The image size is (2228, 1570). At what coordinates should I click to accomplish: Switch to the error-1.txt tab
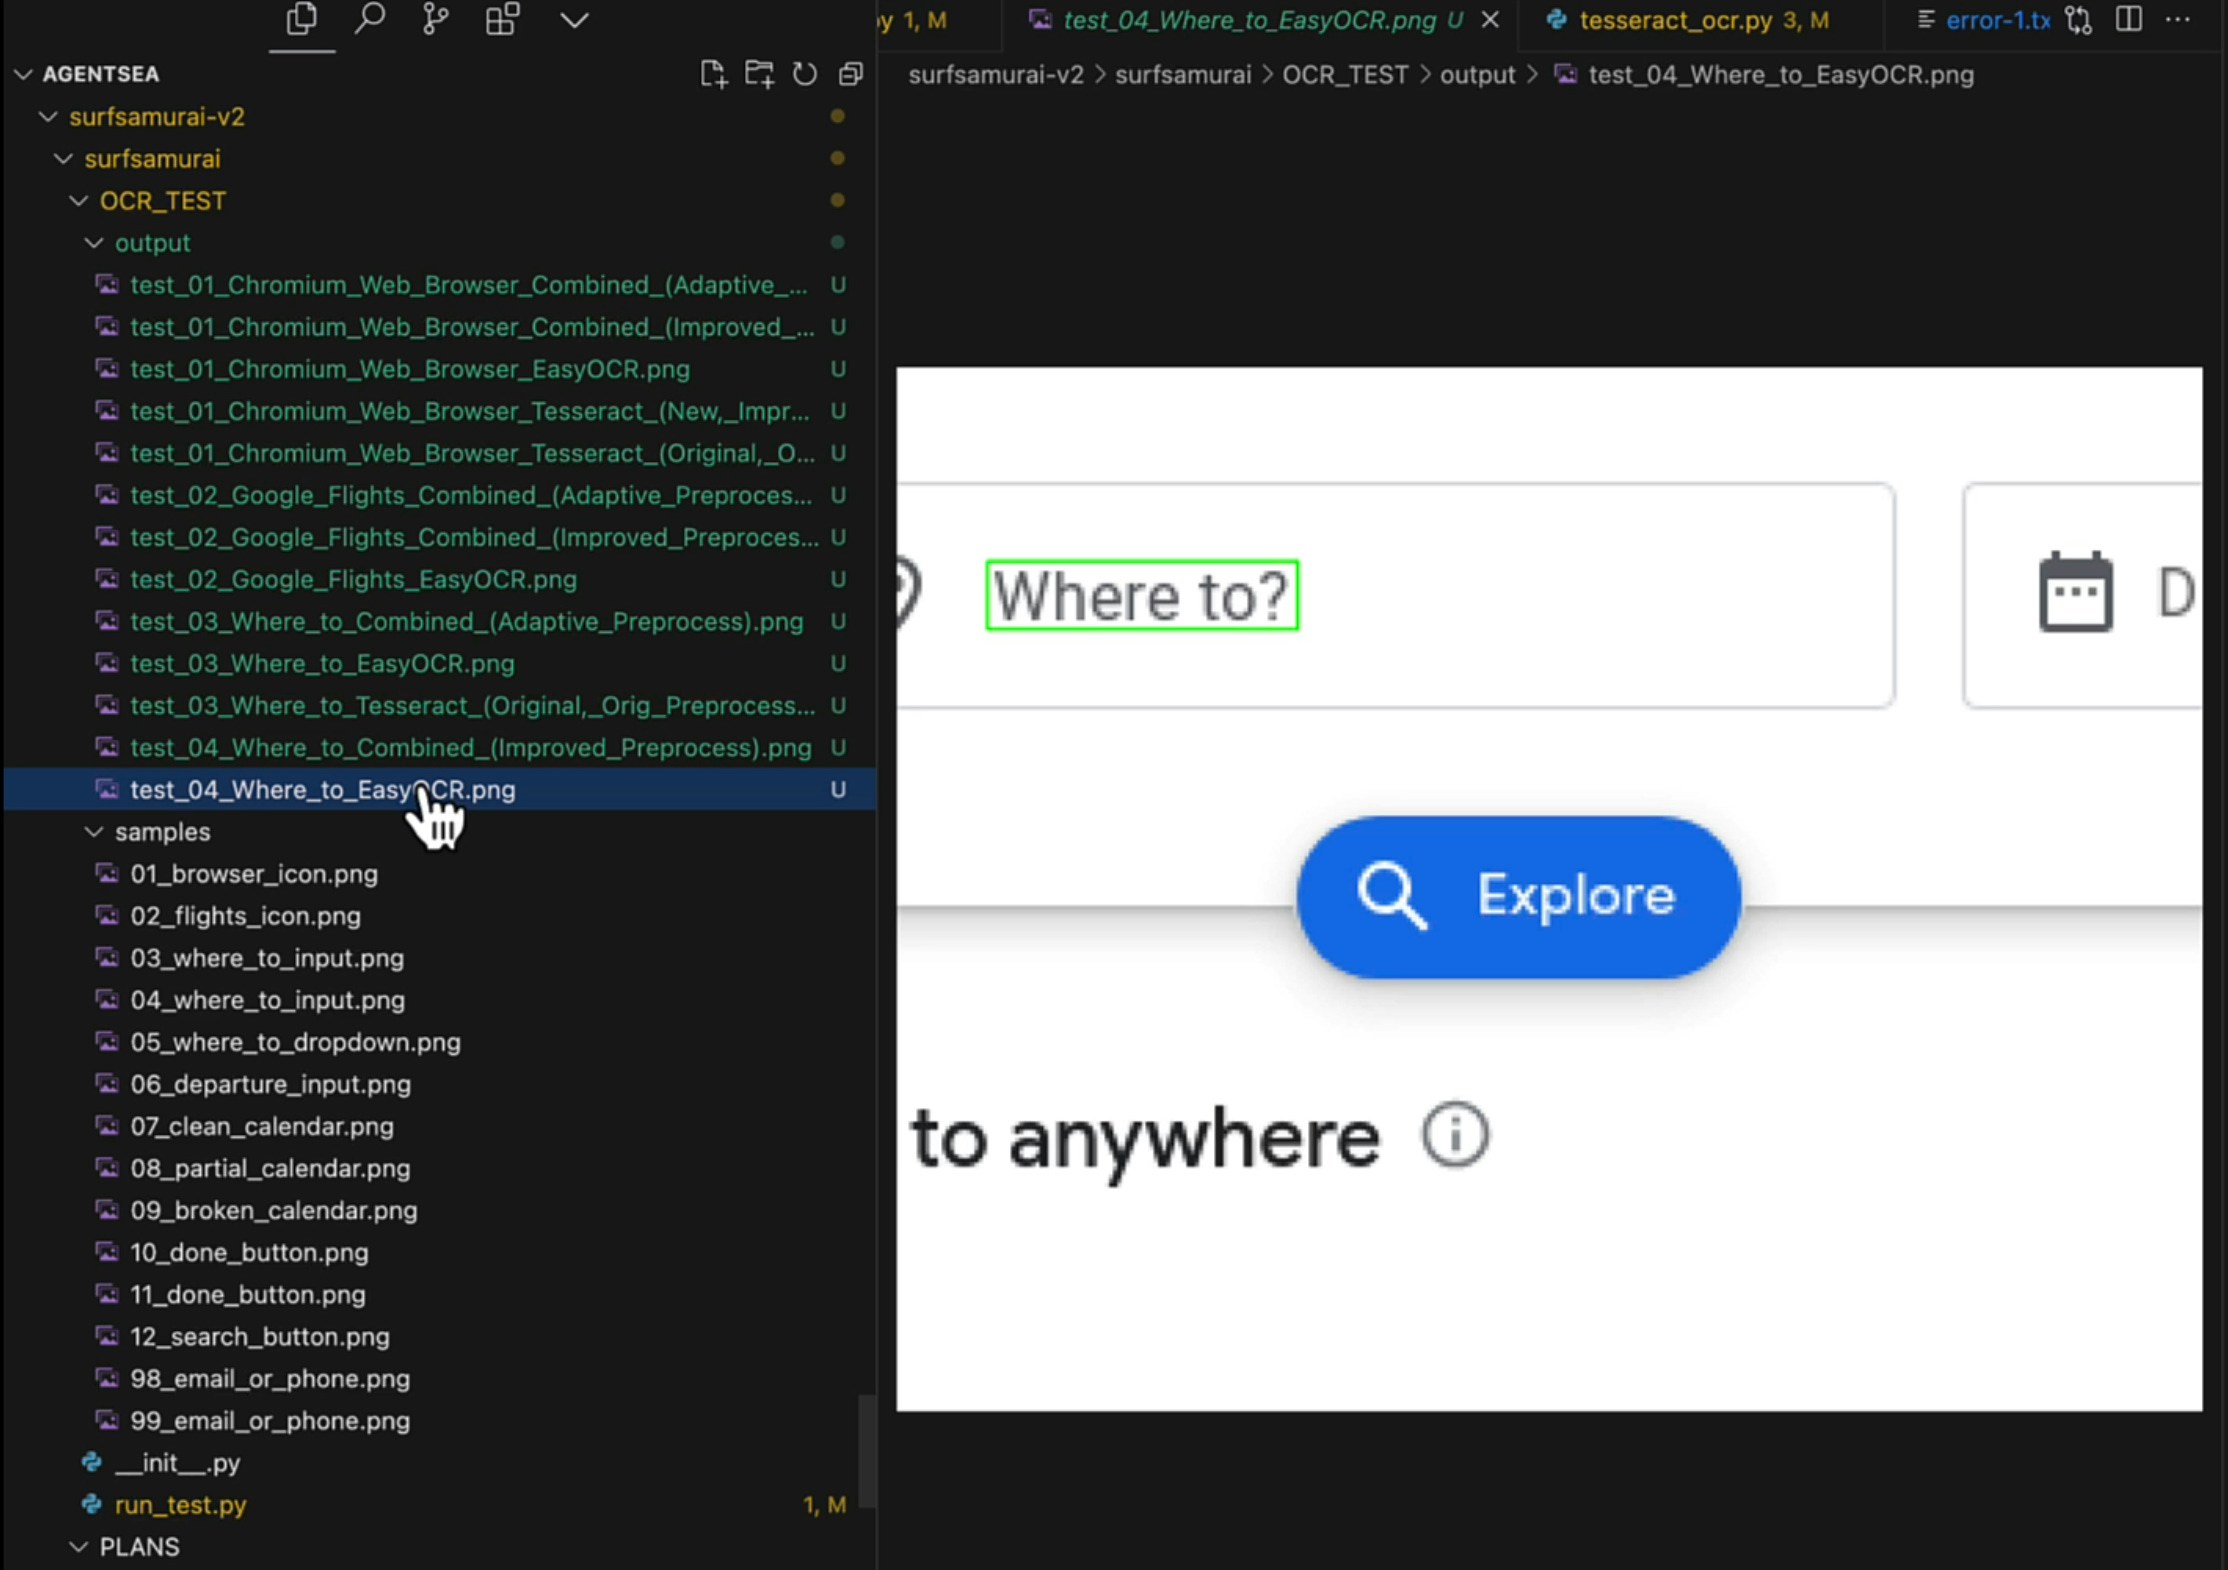[1996, 20]
